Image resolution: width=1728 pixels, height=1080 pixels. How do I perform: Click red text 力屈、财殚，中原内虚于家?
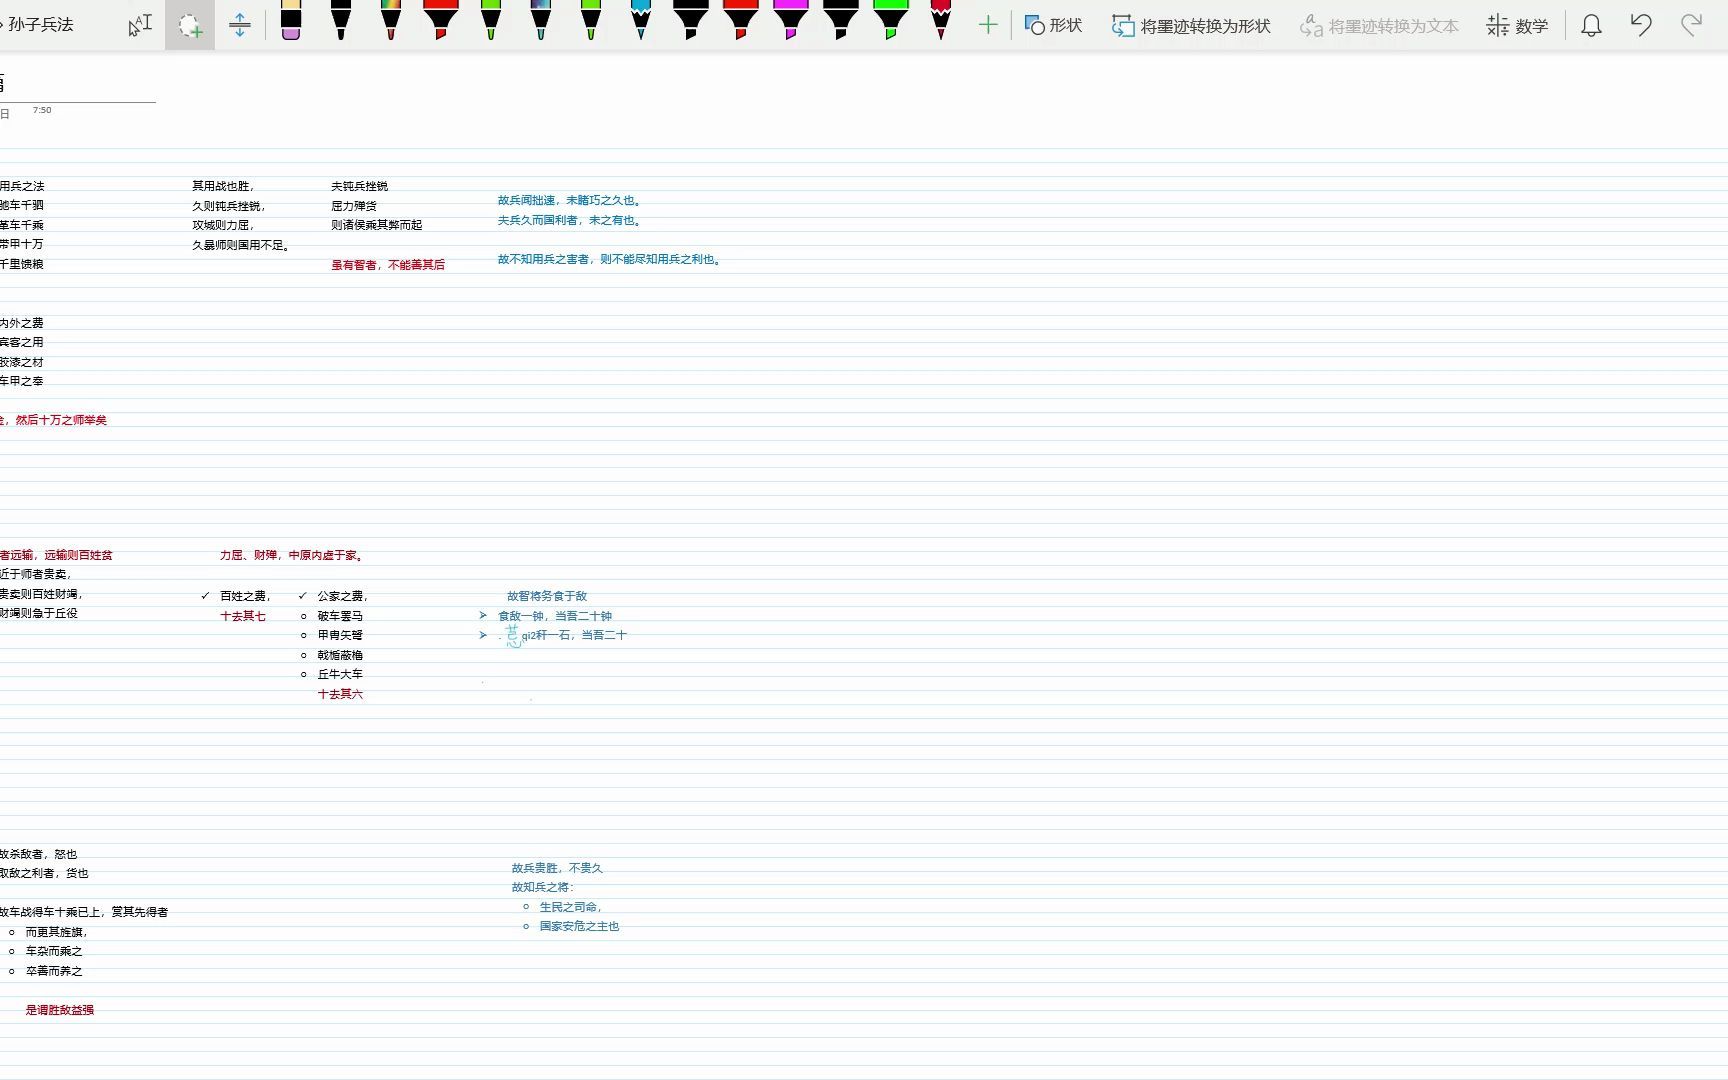tap(292, 555)
